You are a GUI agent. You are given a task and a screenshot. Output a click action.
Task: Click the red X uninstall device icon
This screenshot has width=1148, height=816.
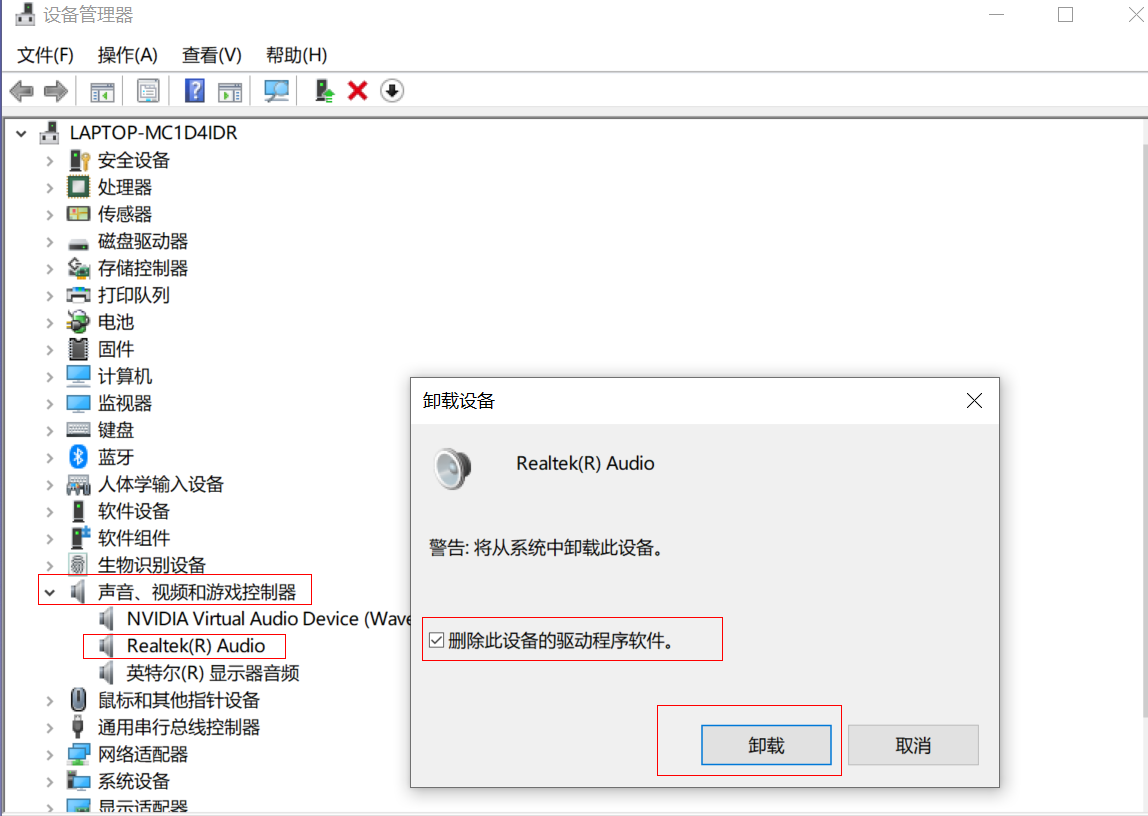(357, 91)
